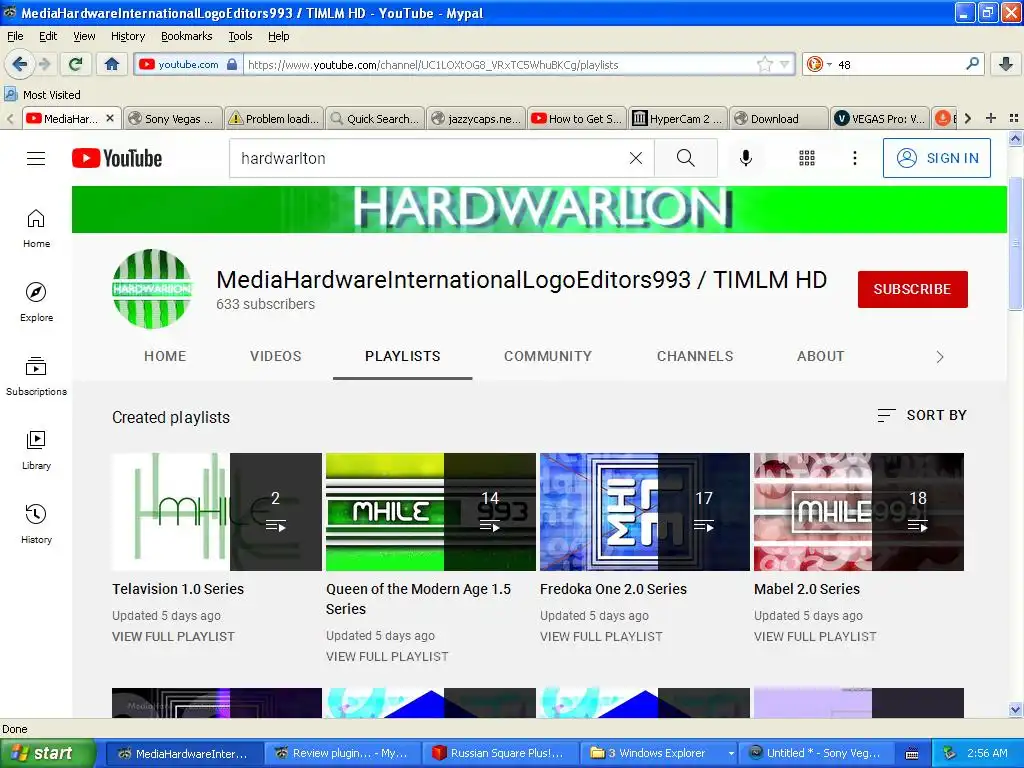This screenshot has width=1024, height=768.
Task: Click the red SUBSCRIBE button
Action: pyautogui.click(x=912, y=289)
